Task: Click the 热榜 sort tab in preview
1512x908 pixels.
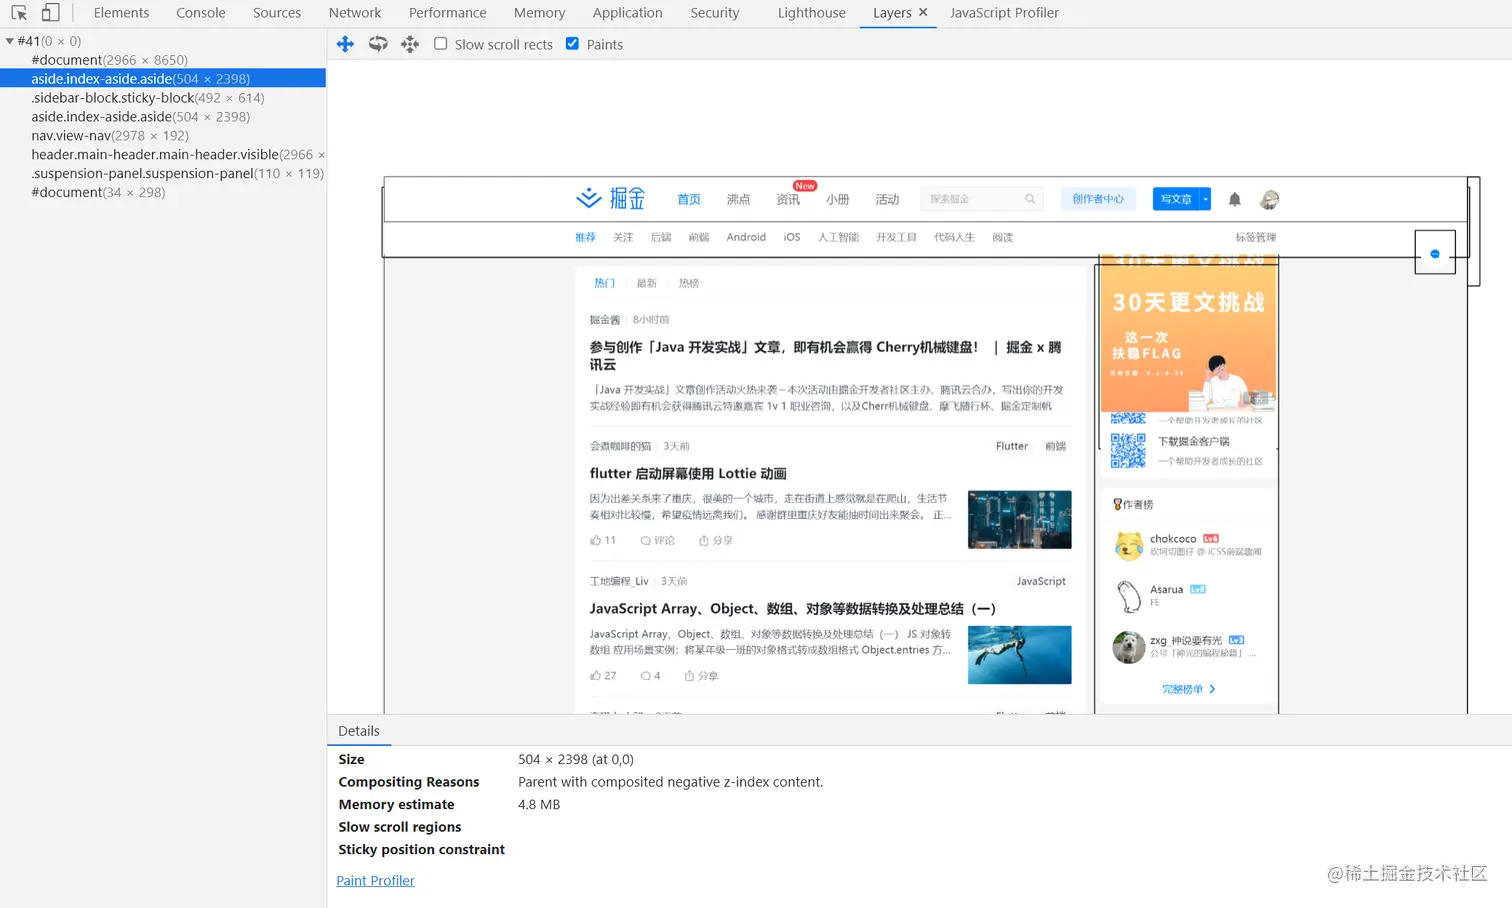Action: [689, 283]
